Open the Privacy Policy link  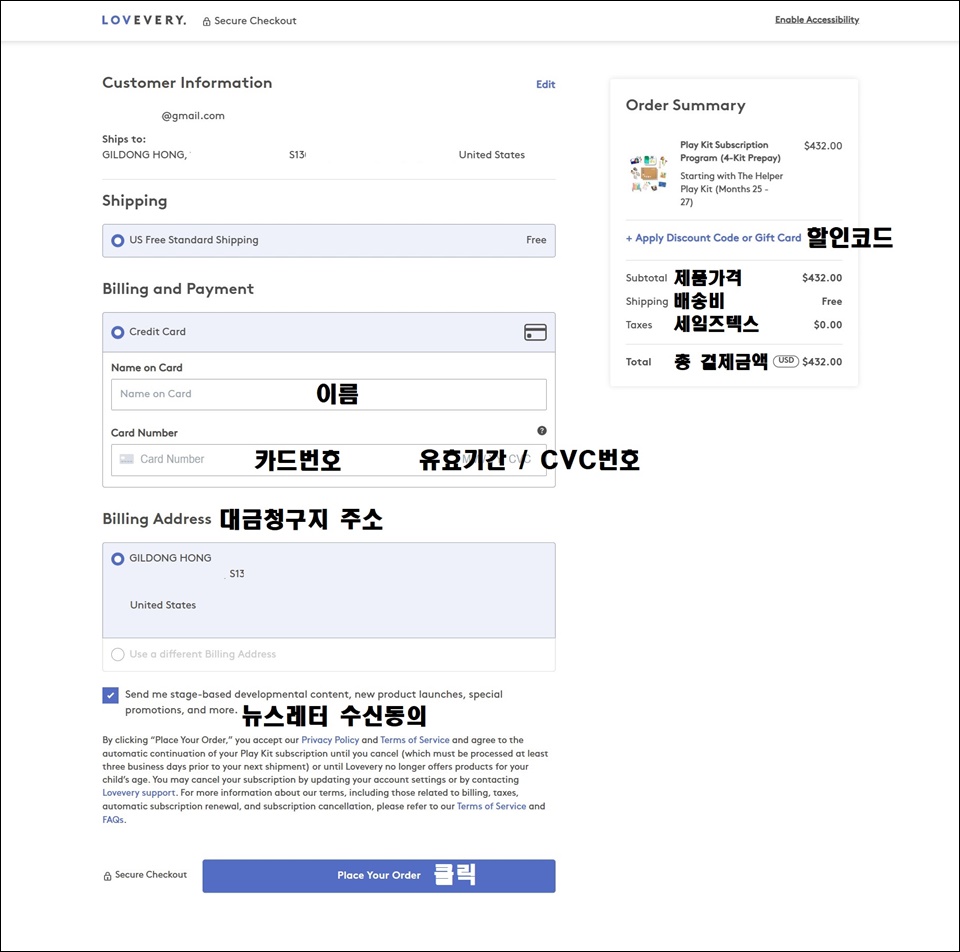tap(330, 740)
